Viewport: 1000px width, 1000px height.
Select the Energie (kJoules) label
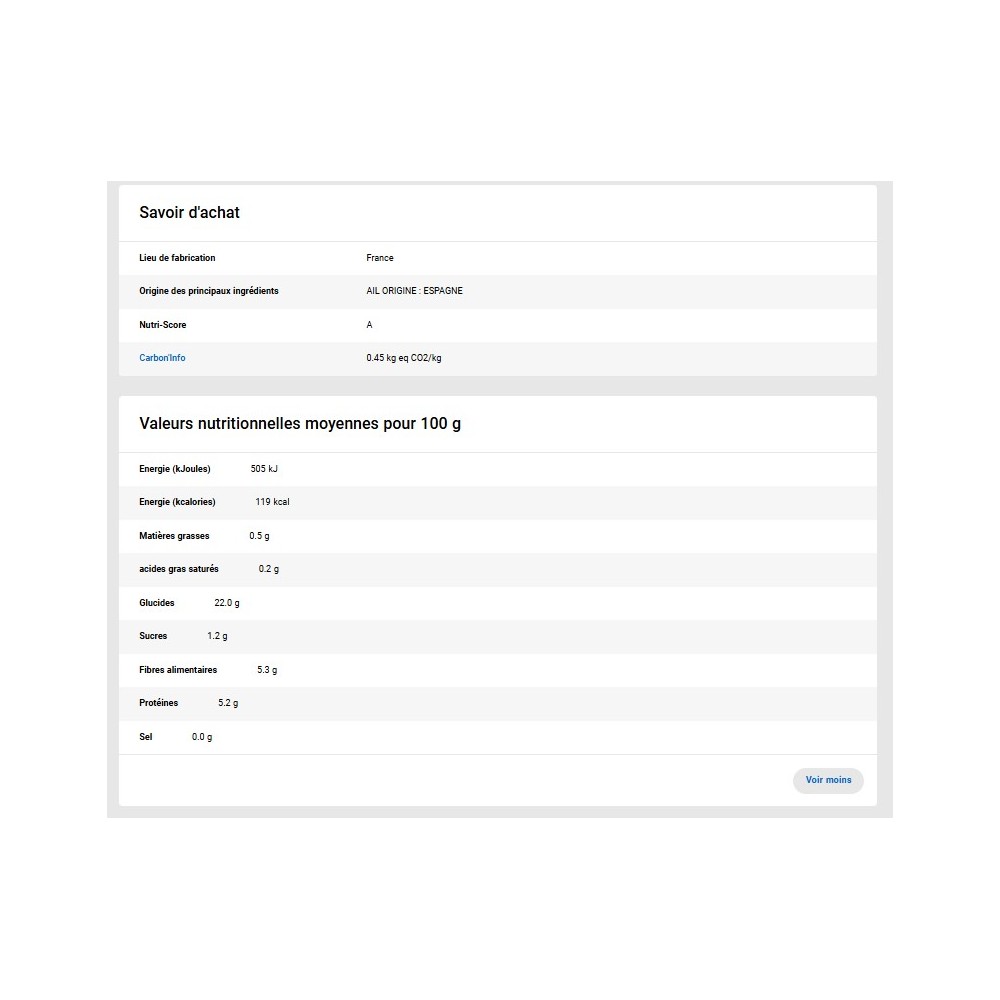(x=175, y=469)
